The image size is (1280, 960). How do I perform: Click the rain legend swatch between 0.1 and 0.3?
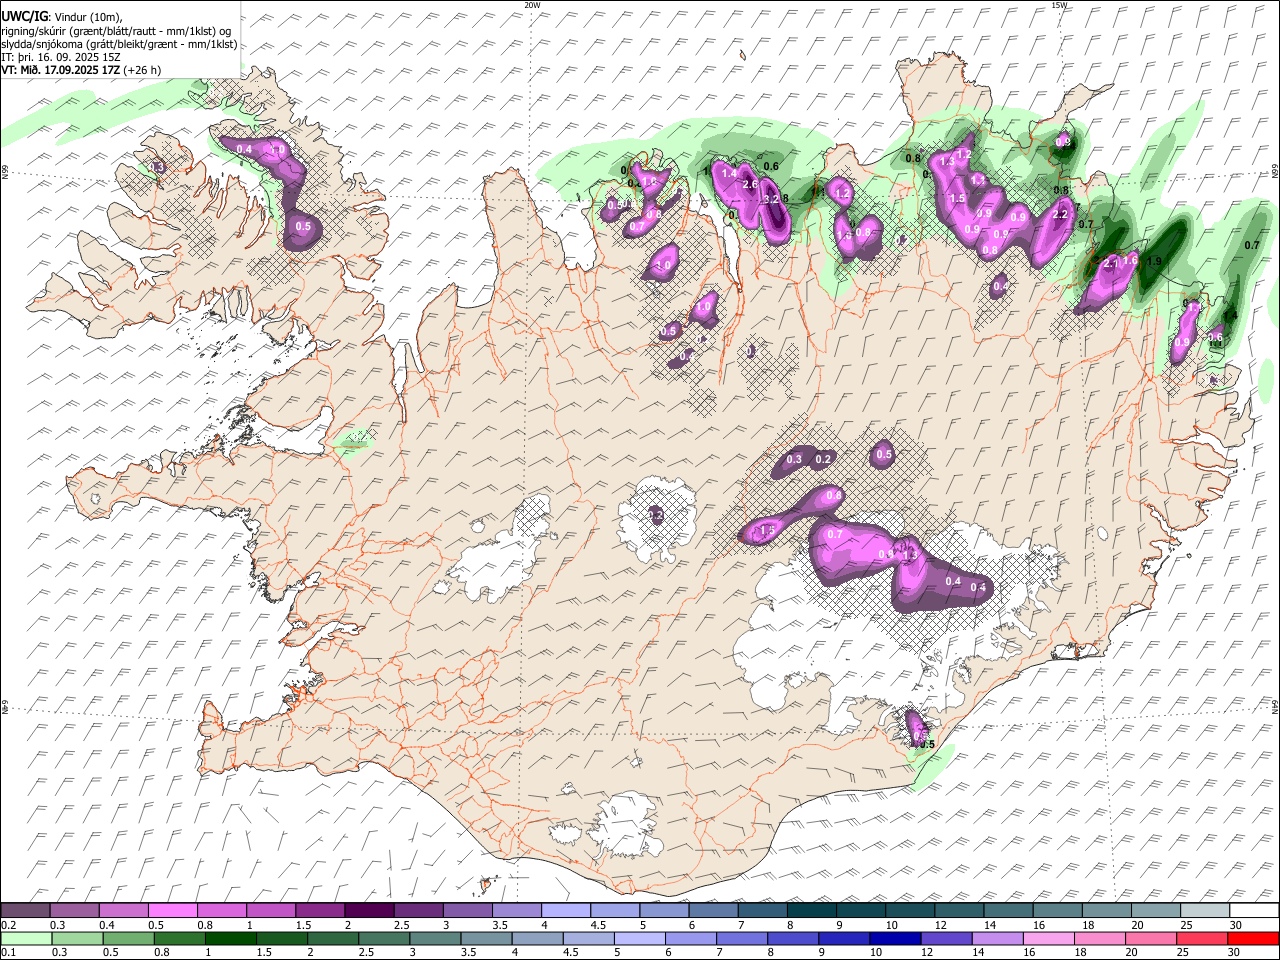[25, 938]
